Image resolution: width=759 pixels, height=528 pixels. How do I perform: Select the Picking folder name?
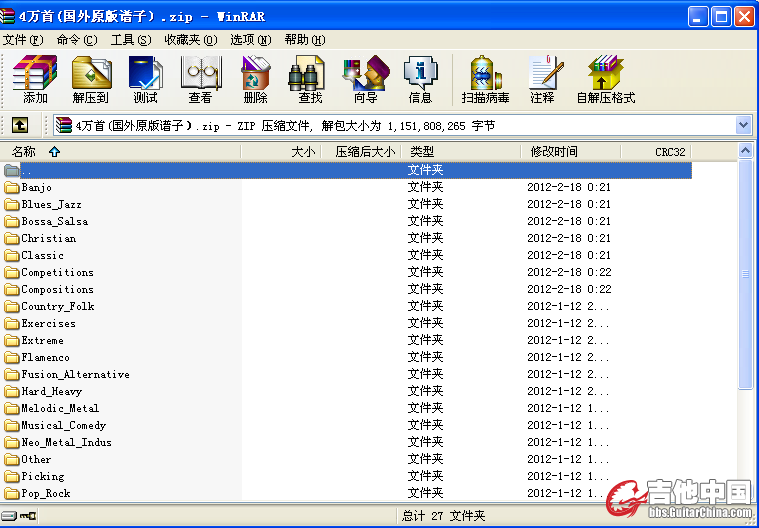43,476
